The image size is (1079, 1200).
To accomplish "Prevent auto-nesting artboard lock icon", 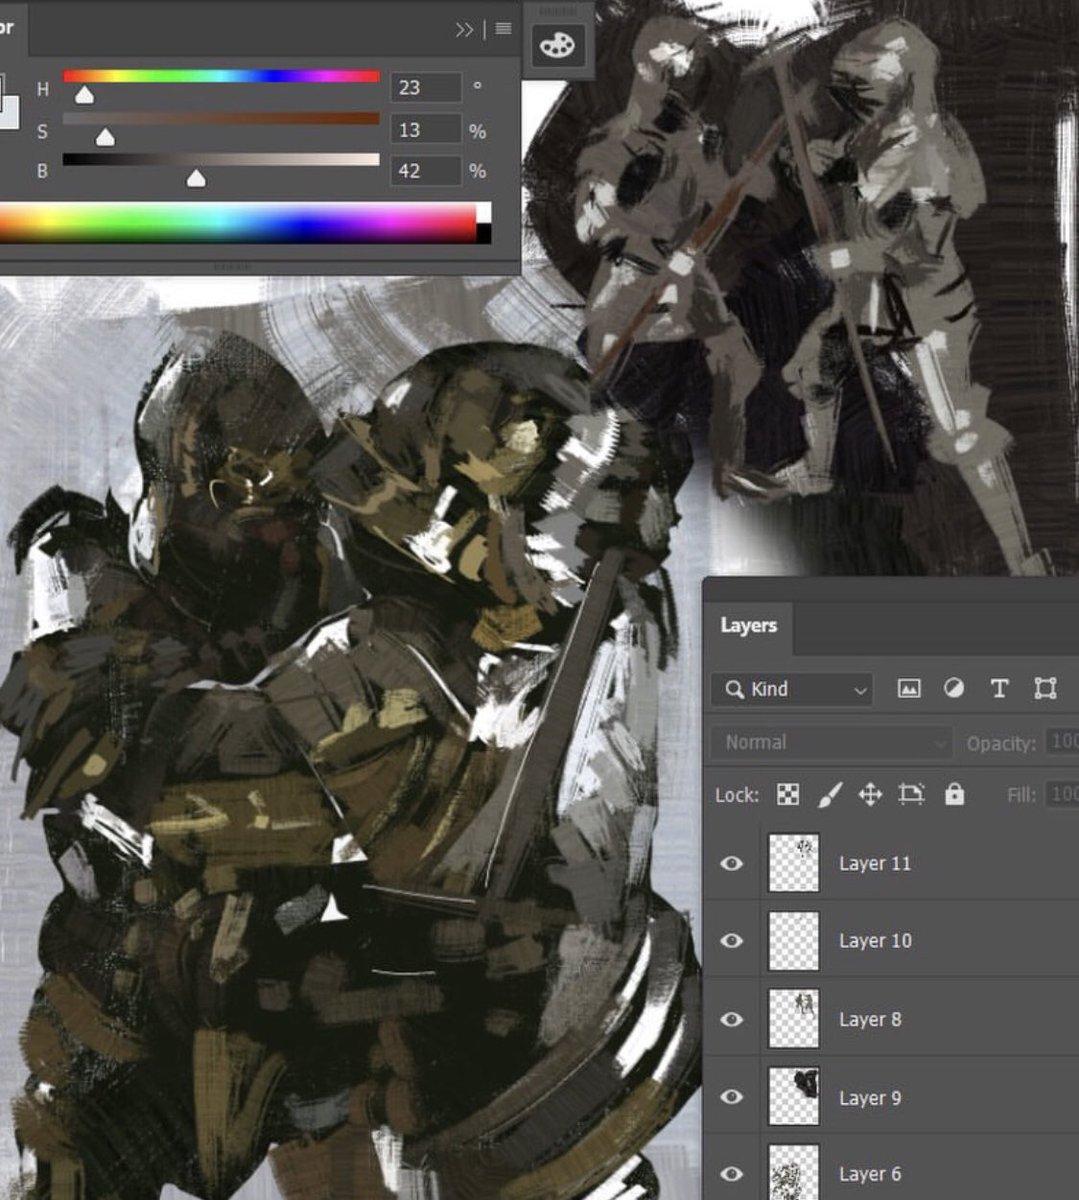I will [911, 795].
